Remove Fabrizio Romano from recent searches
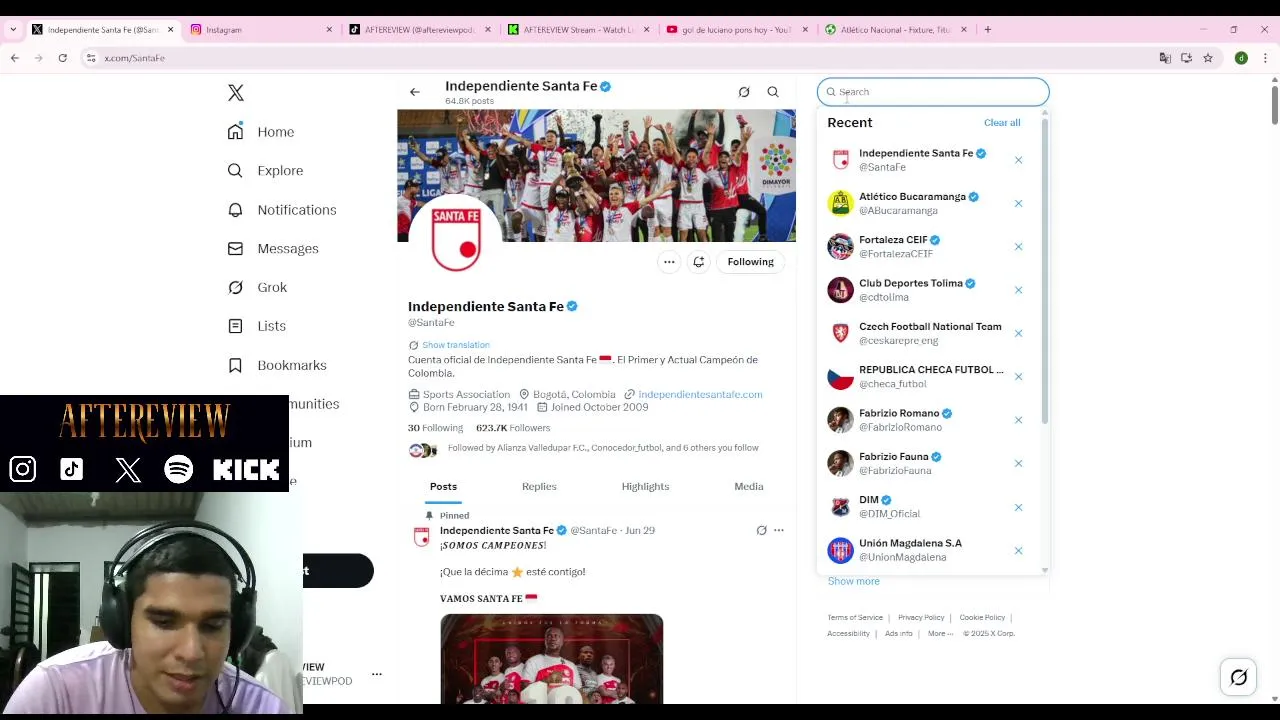This screenshot has height=720, width=1280. [1018, 420]
